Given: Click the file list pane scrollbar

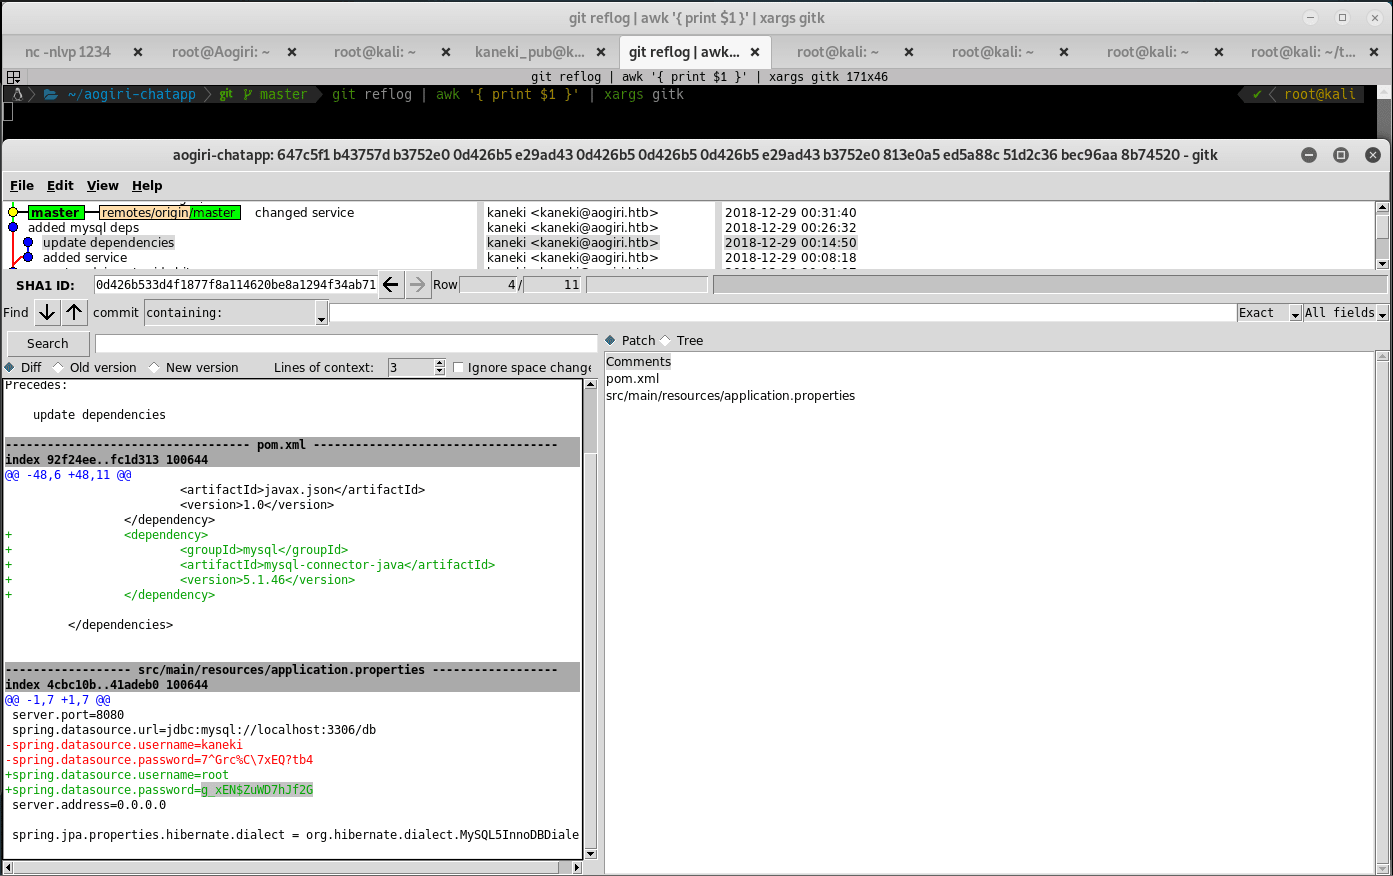Looking at the screenshot, I should 1382,612.
